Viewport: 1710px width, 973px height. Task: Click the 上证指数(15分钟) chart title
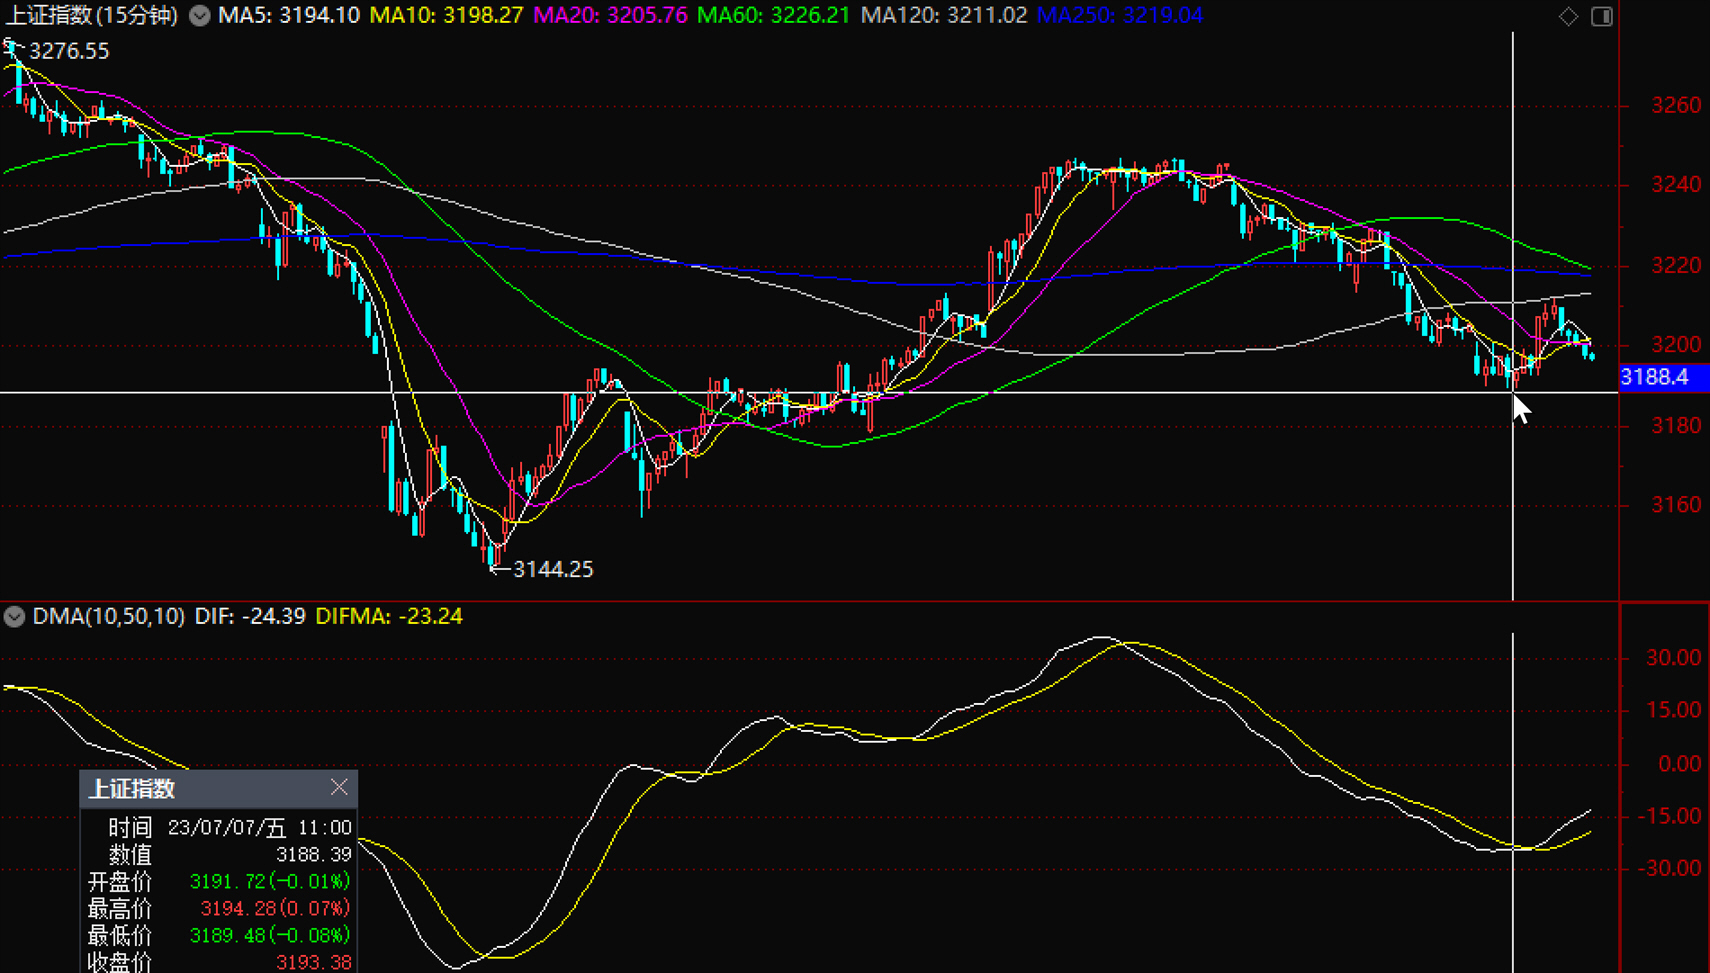coord(92,16)
